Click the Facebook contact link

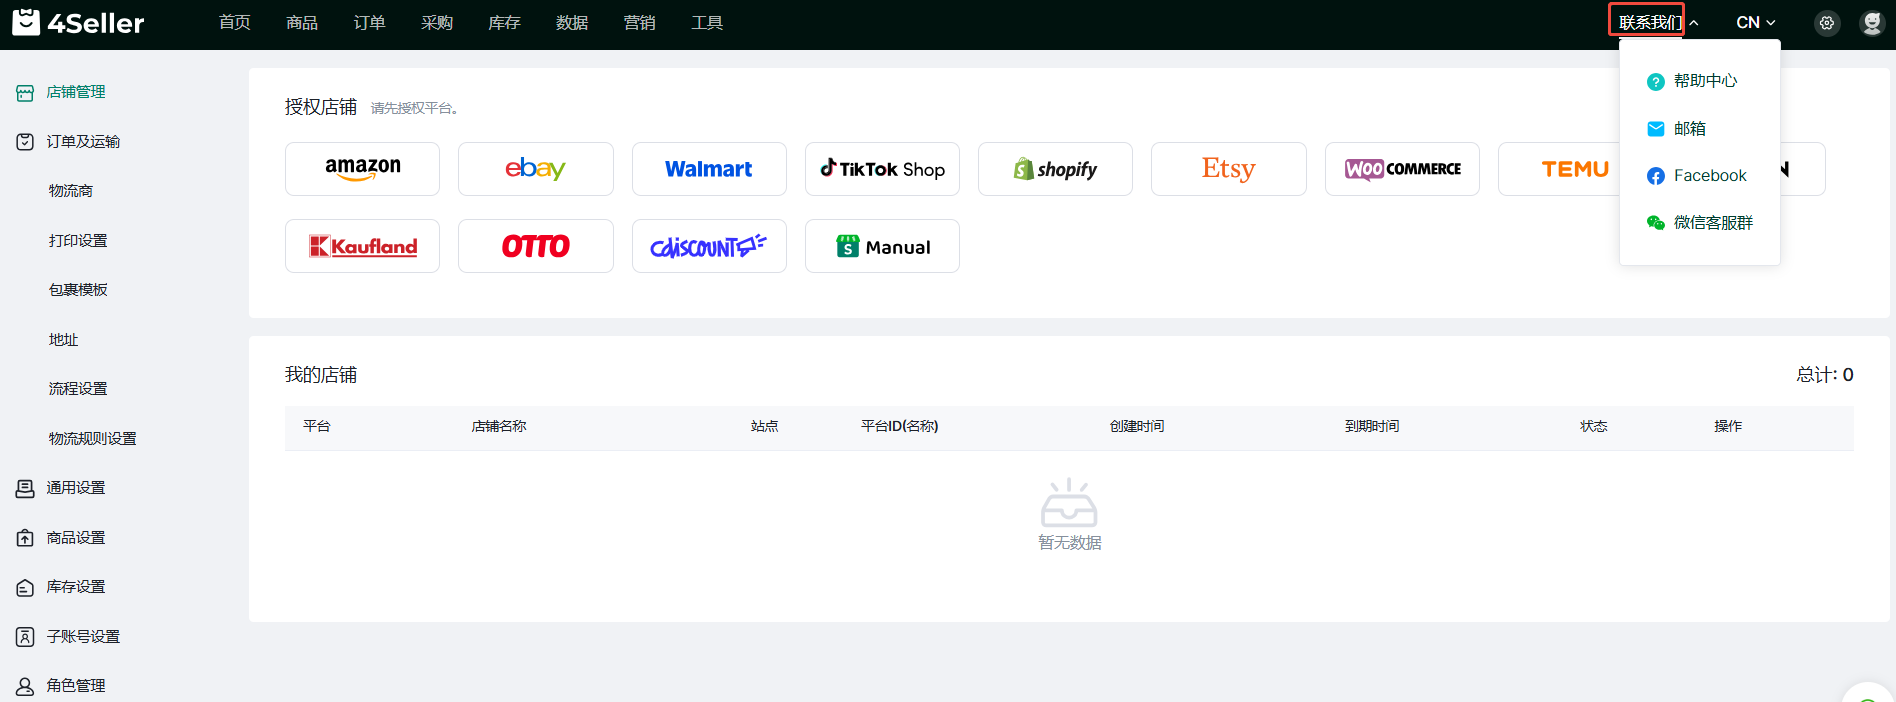coord(1709,176)
